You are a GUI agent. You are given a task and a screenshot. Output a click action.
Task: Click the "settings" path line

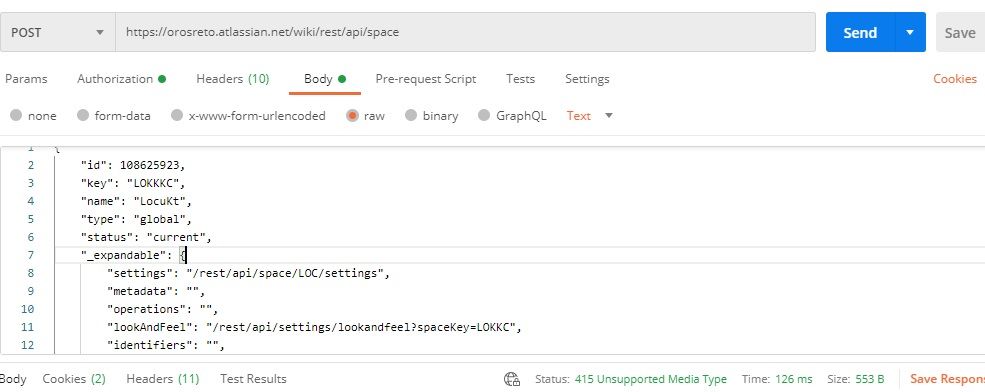pyautogui.click(x=248, y=273)
